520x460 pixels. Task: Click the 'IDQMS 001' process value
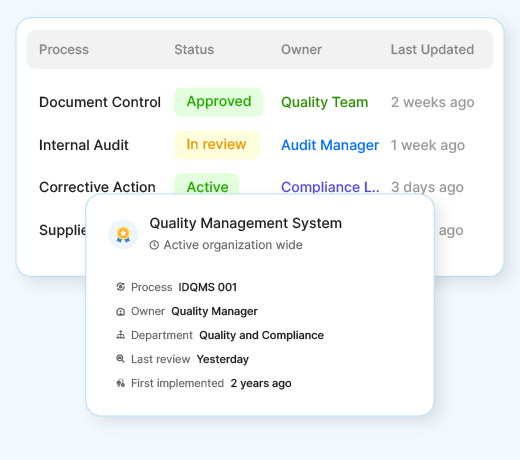(208, 287)
